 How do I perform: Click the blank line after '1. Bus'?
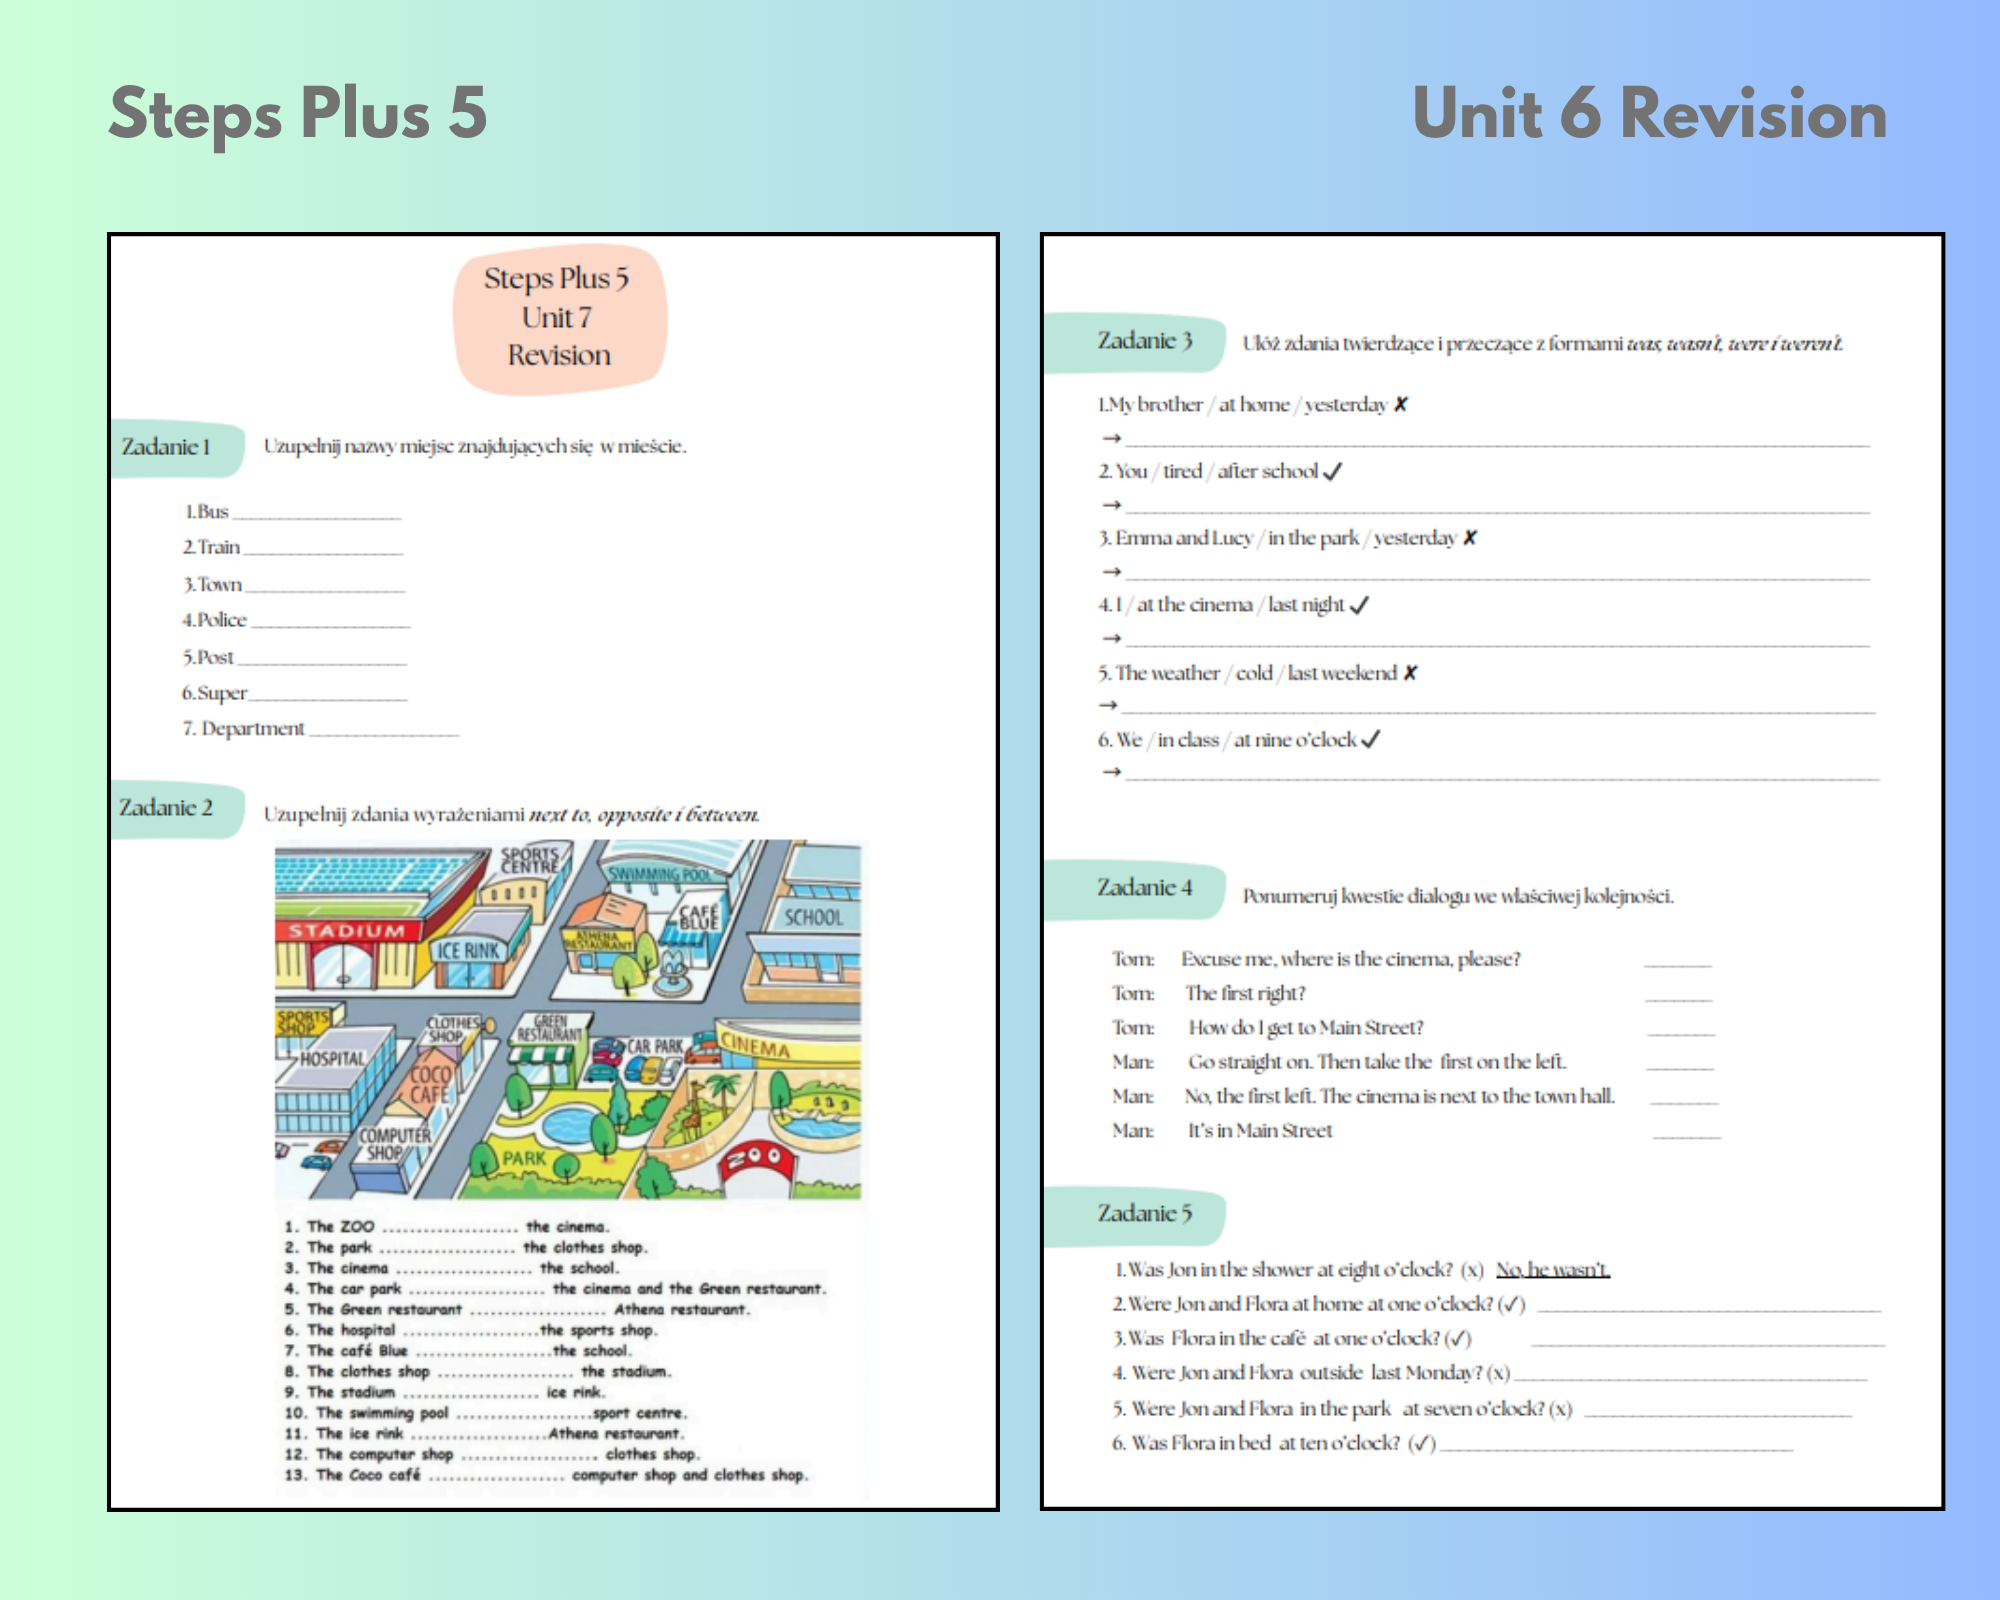[316, 515]
